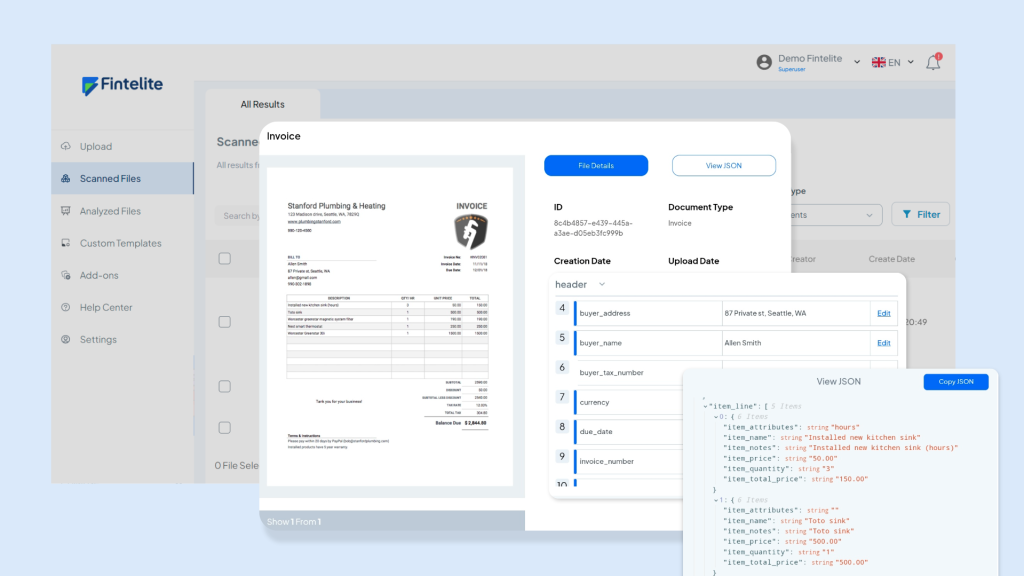
Task: Click the Settings sidebar icon
Action: tap(66, 339)
